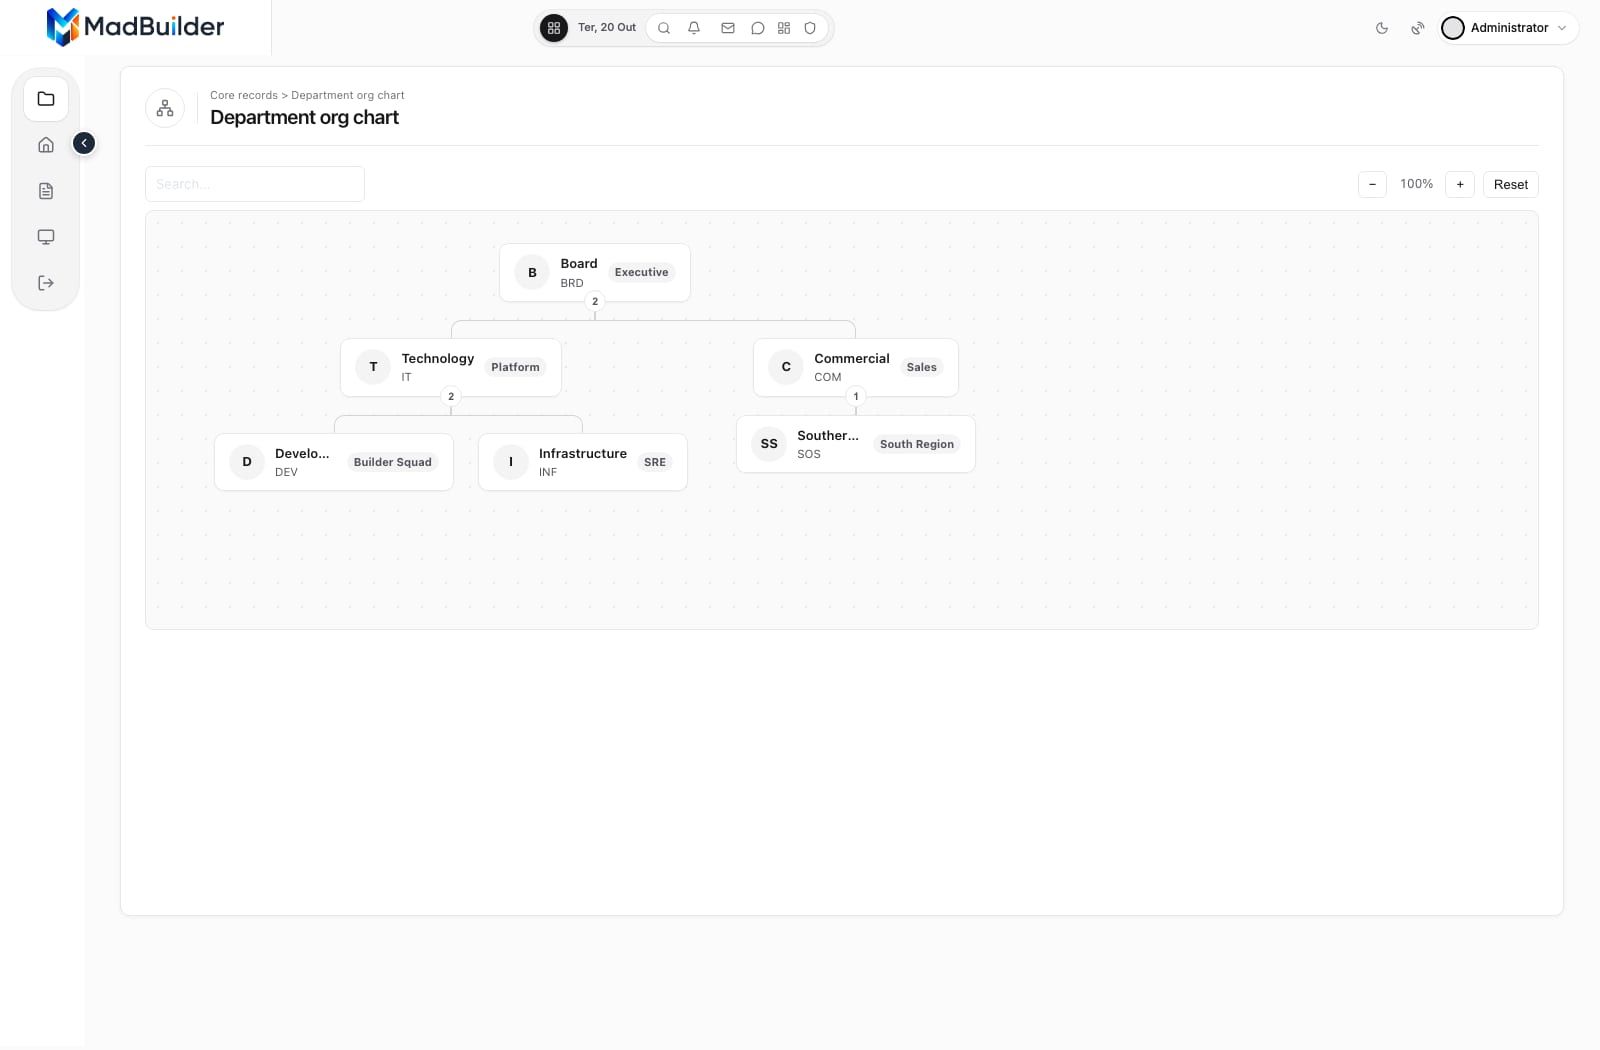
Task: Zoom out with the minus button
Action: (x=1372, y=184)
